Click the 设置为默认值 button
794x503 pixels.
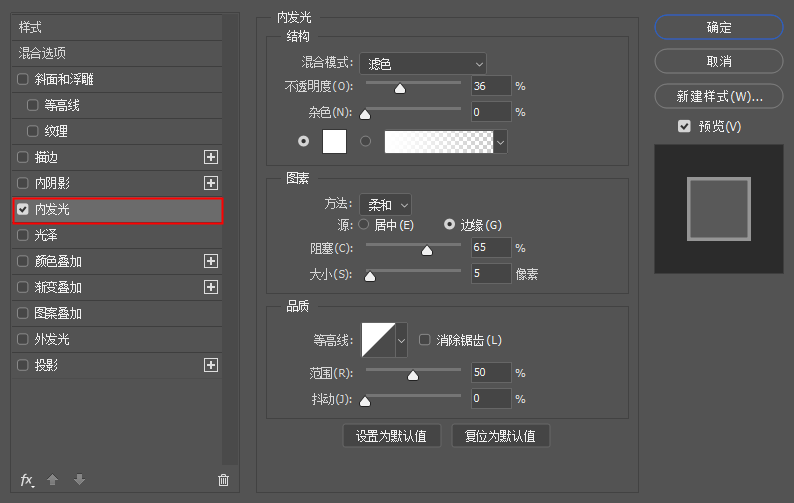tap(391, 436)
